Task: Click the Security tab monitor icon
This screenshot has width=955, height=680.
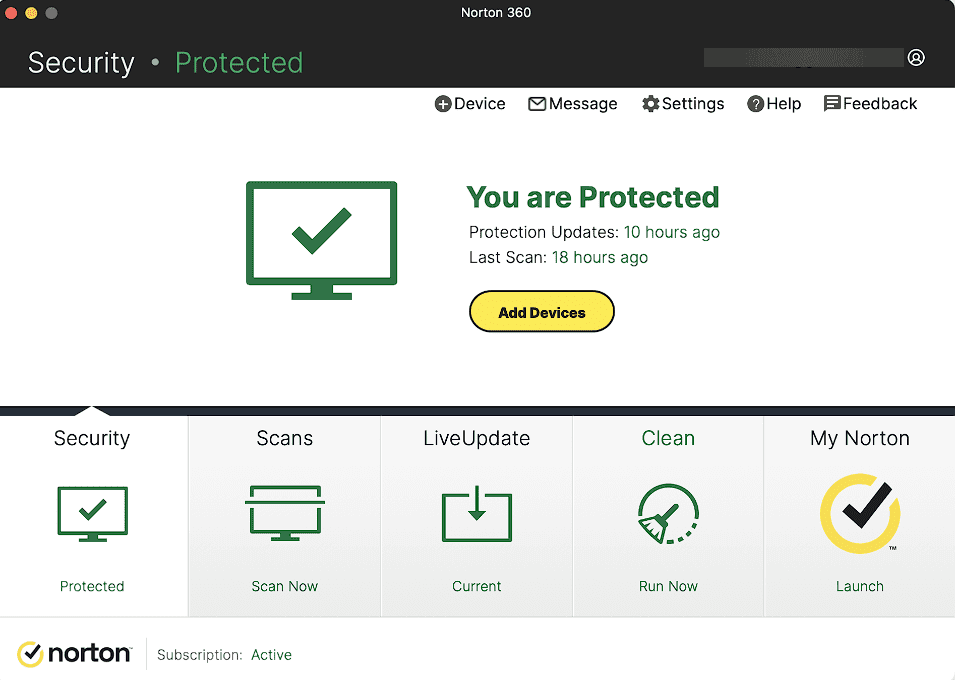Action: point(93,514)
